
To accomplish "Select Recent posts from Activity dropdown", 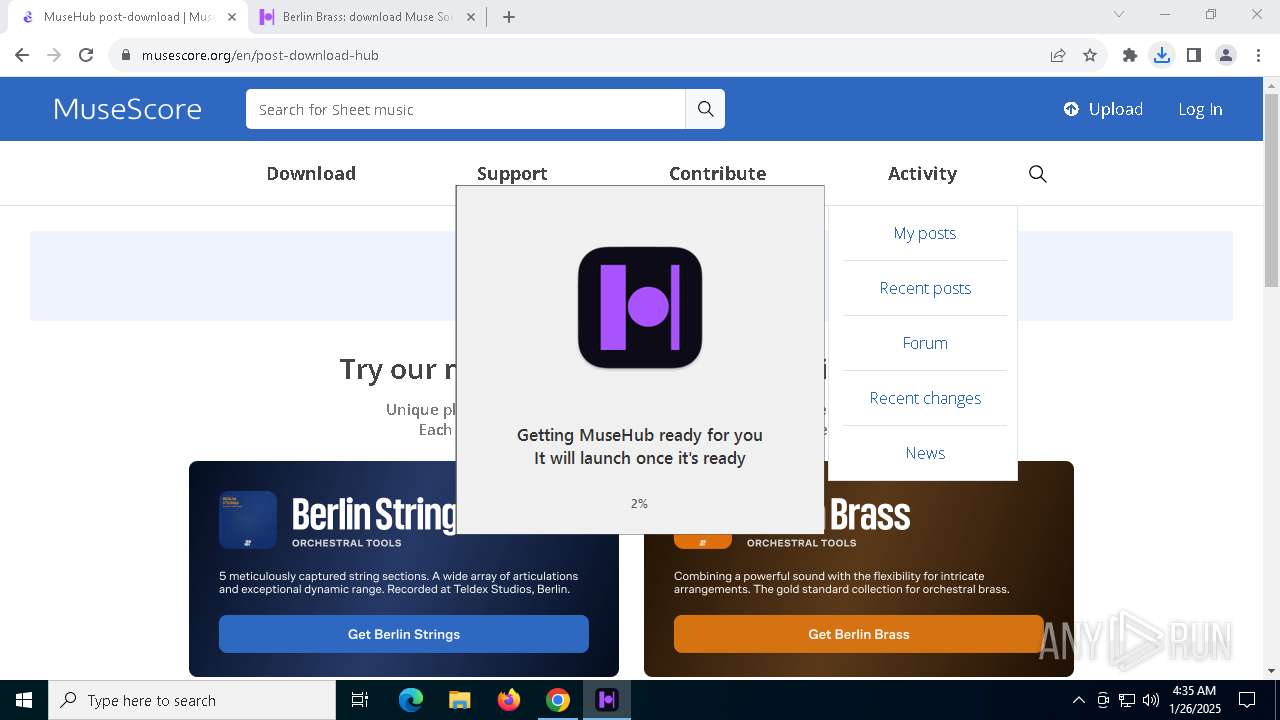I will (925, 288).
